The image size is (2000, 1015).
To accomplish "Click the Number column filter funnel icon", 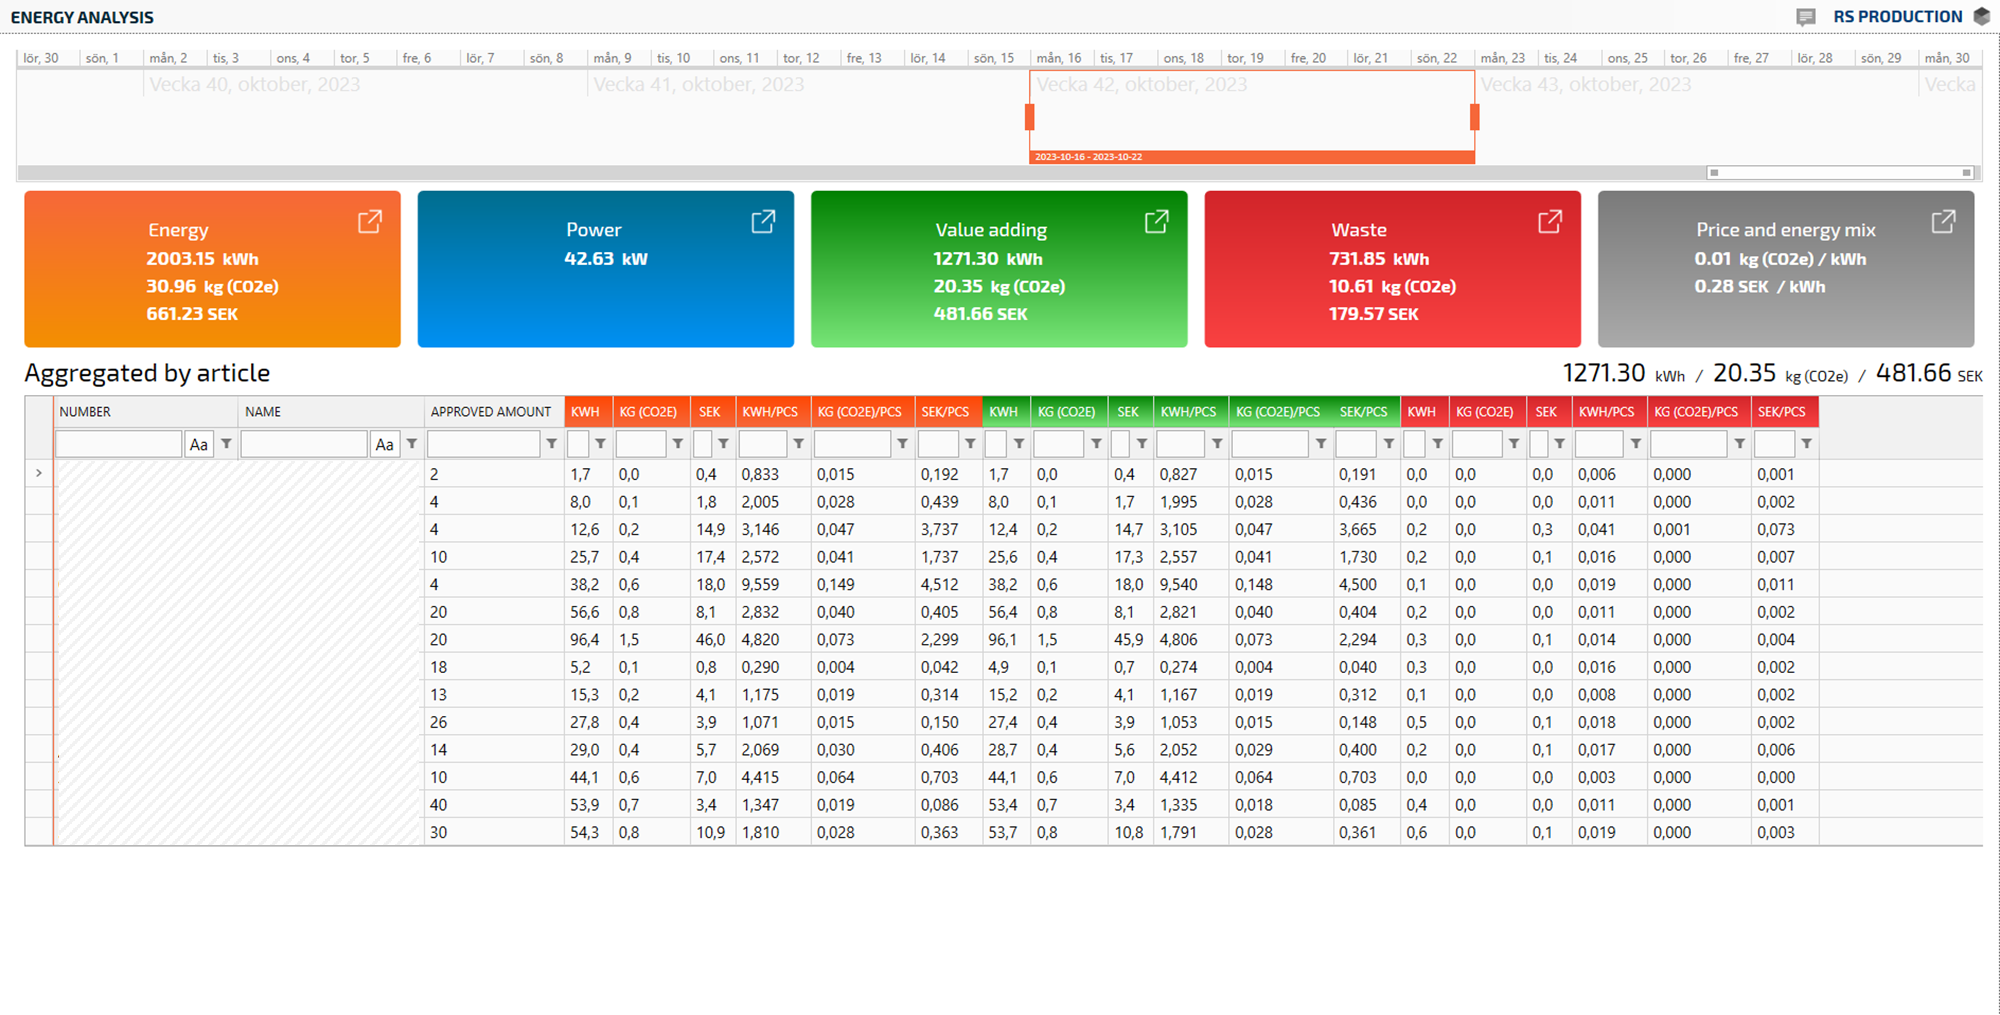I will coord(227,444).
